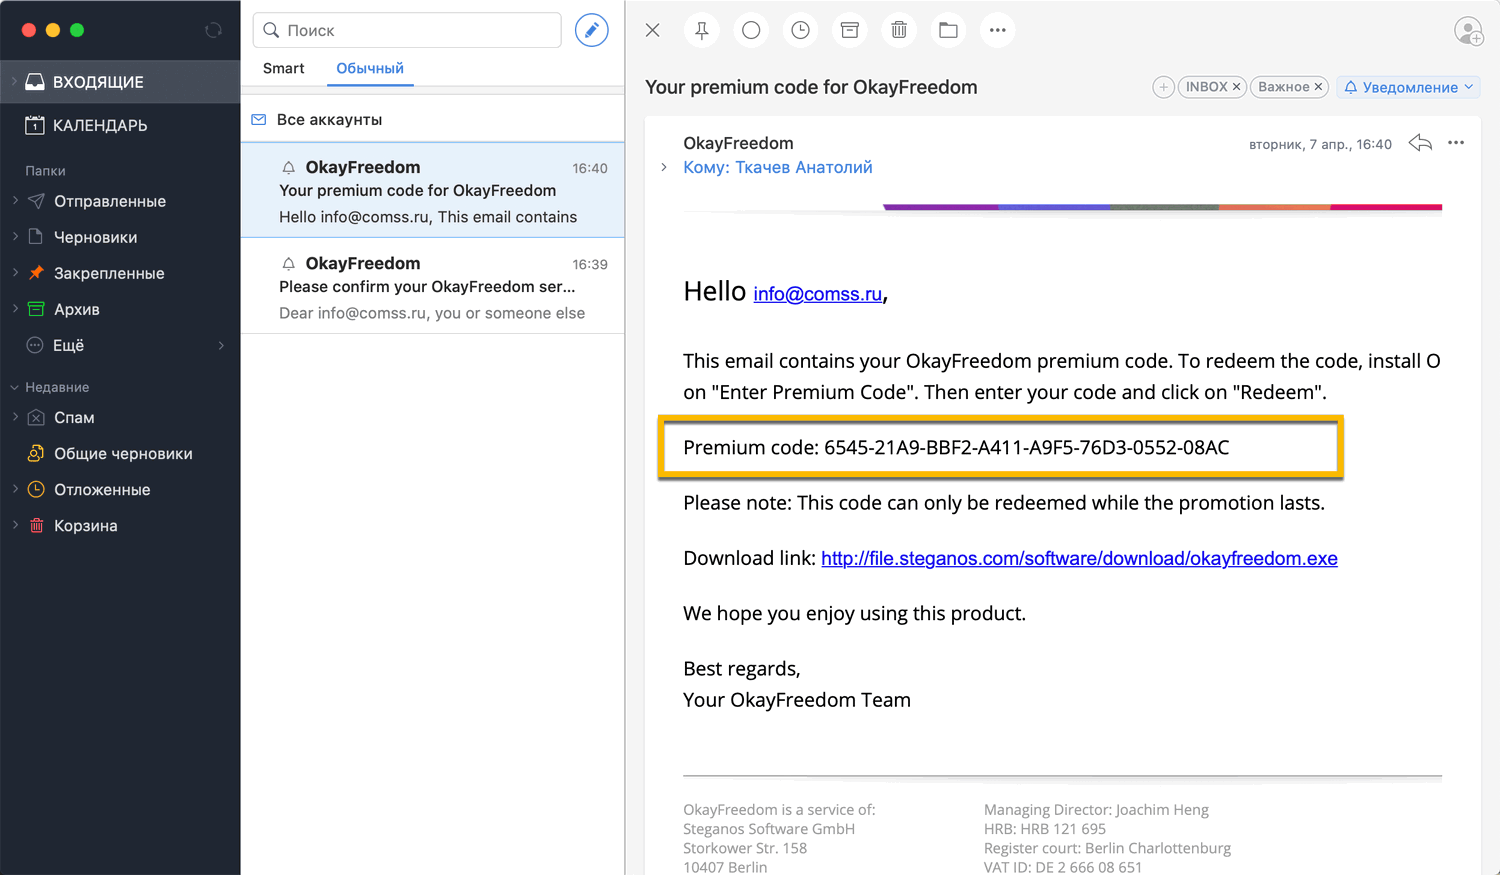
Task: Click the 'Steganos Software GmbH' footer text
Action: pyautogui.click(x=769, y=829)
